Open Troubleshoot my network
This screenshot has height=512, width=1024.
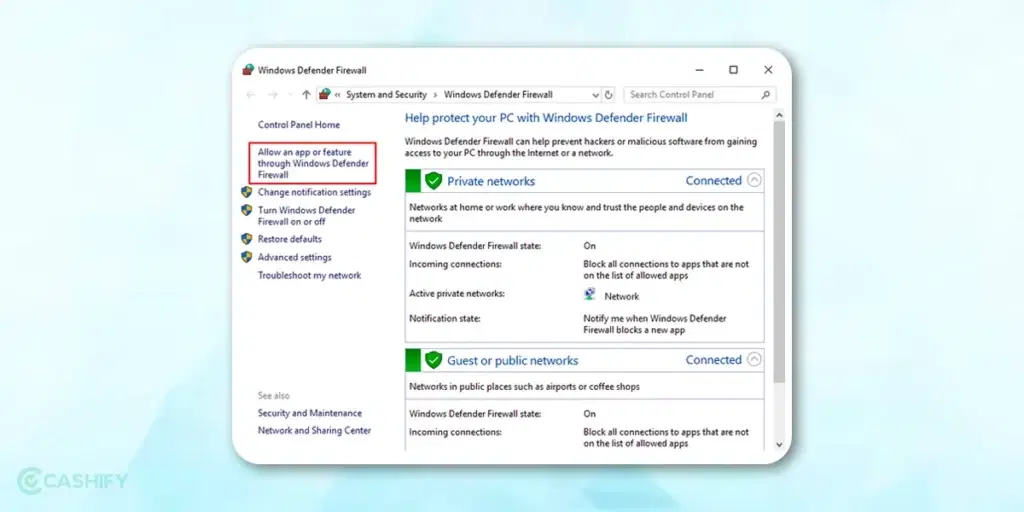click(310, 276)
